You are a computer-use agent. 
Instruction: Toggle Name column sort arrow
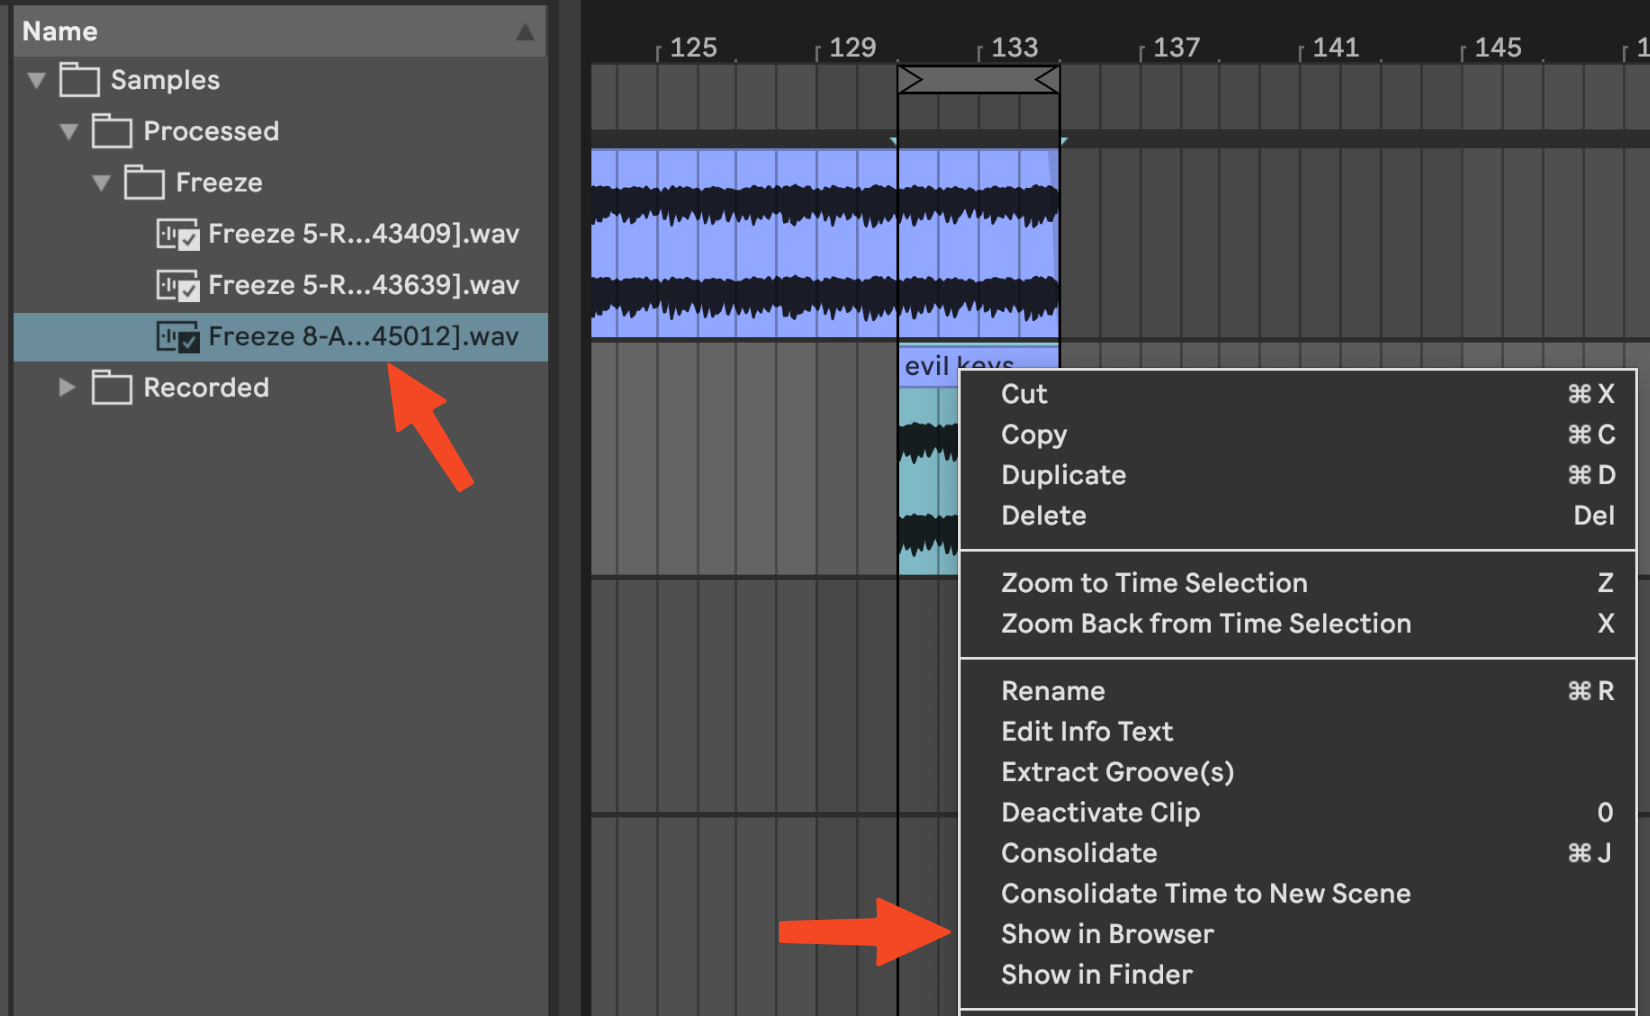pos(525,32)
